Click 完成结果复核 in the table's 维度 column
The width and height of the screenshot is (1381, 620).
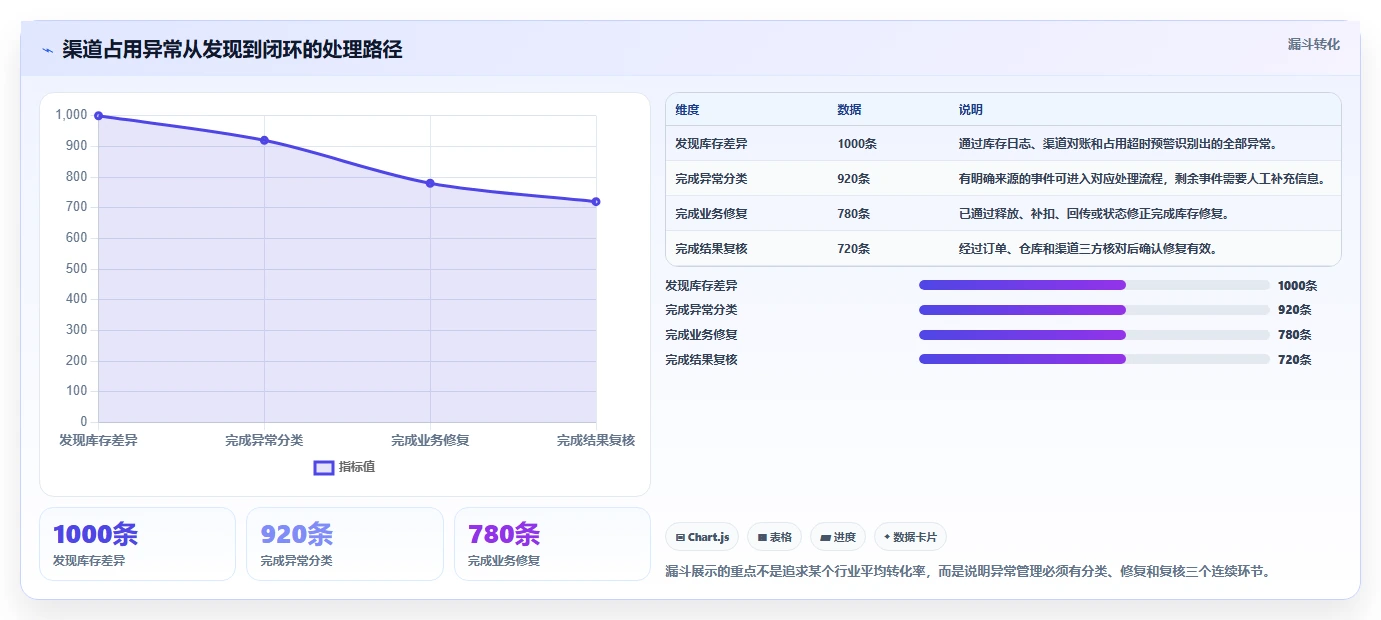(711, 249)
